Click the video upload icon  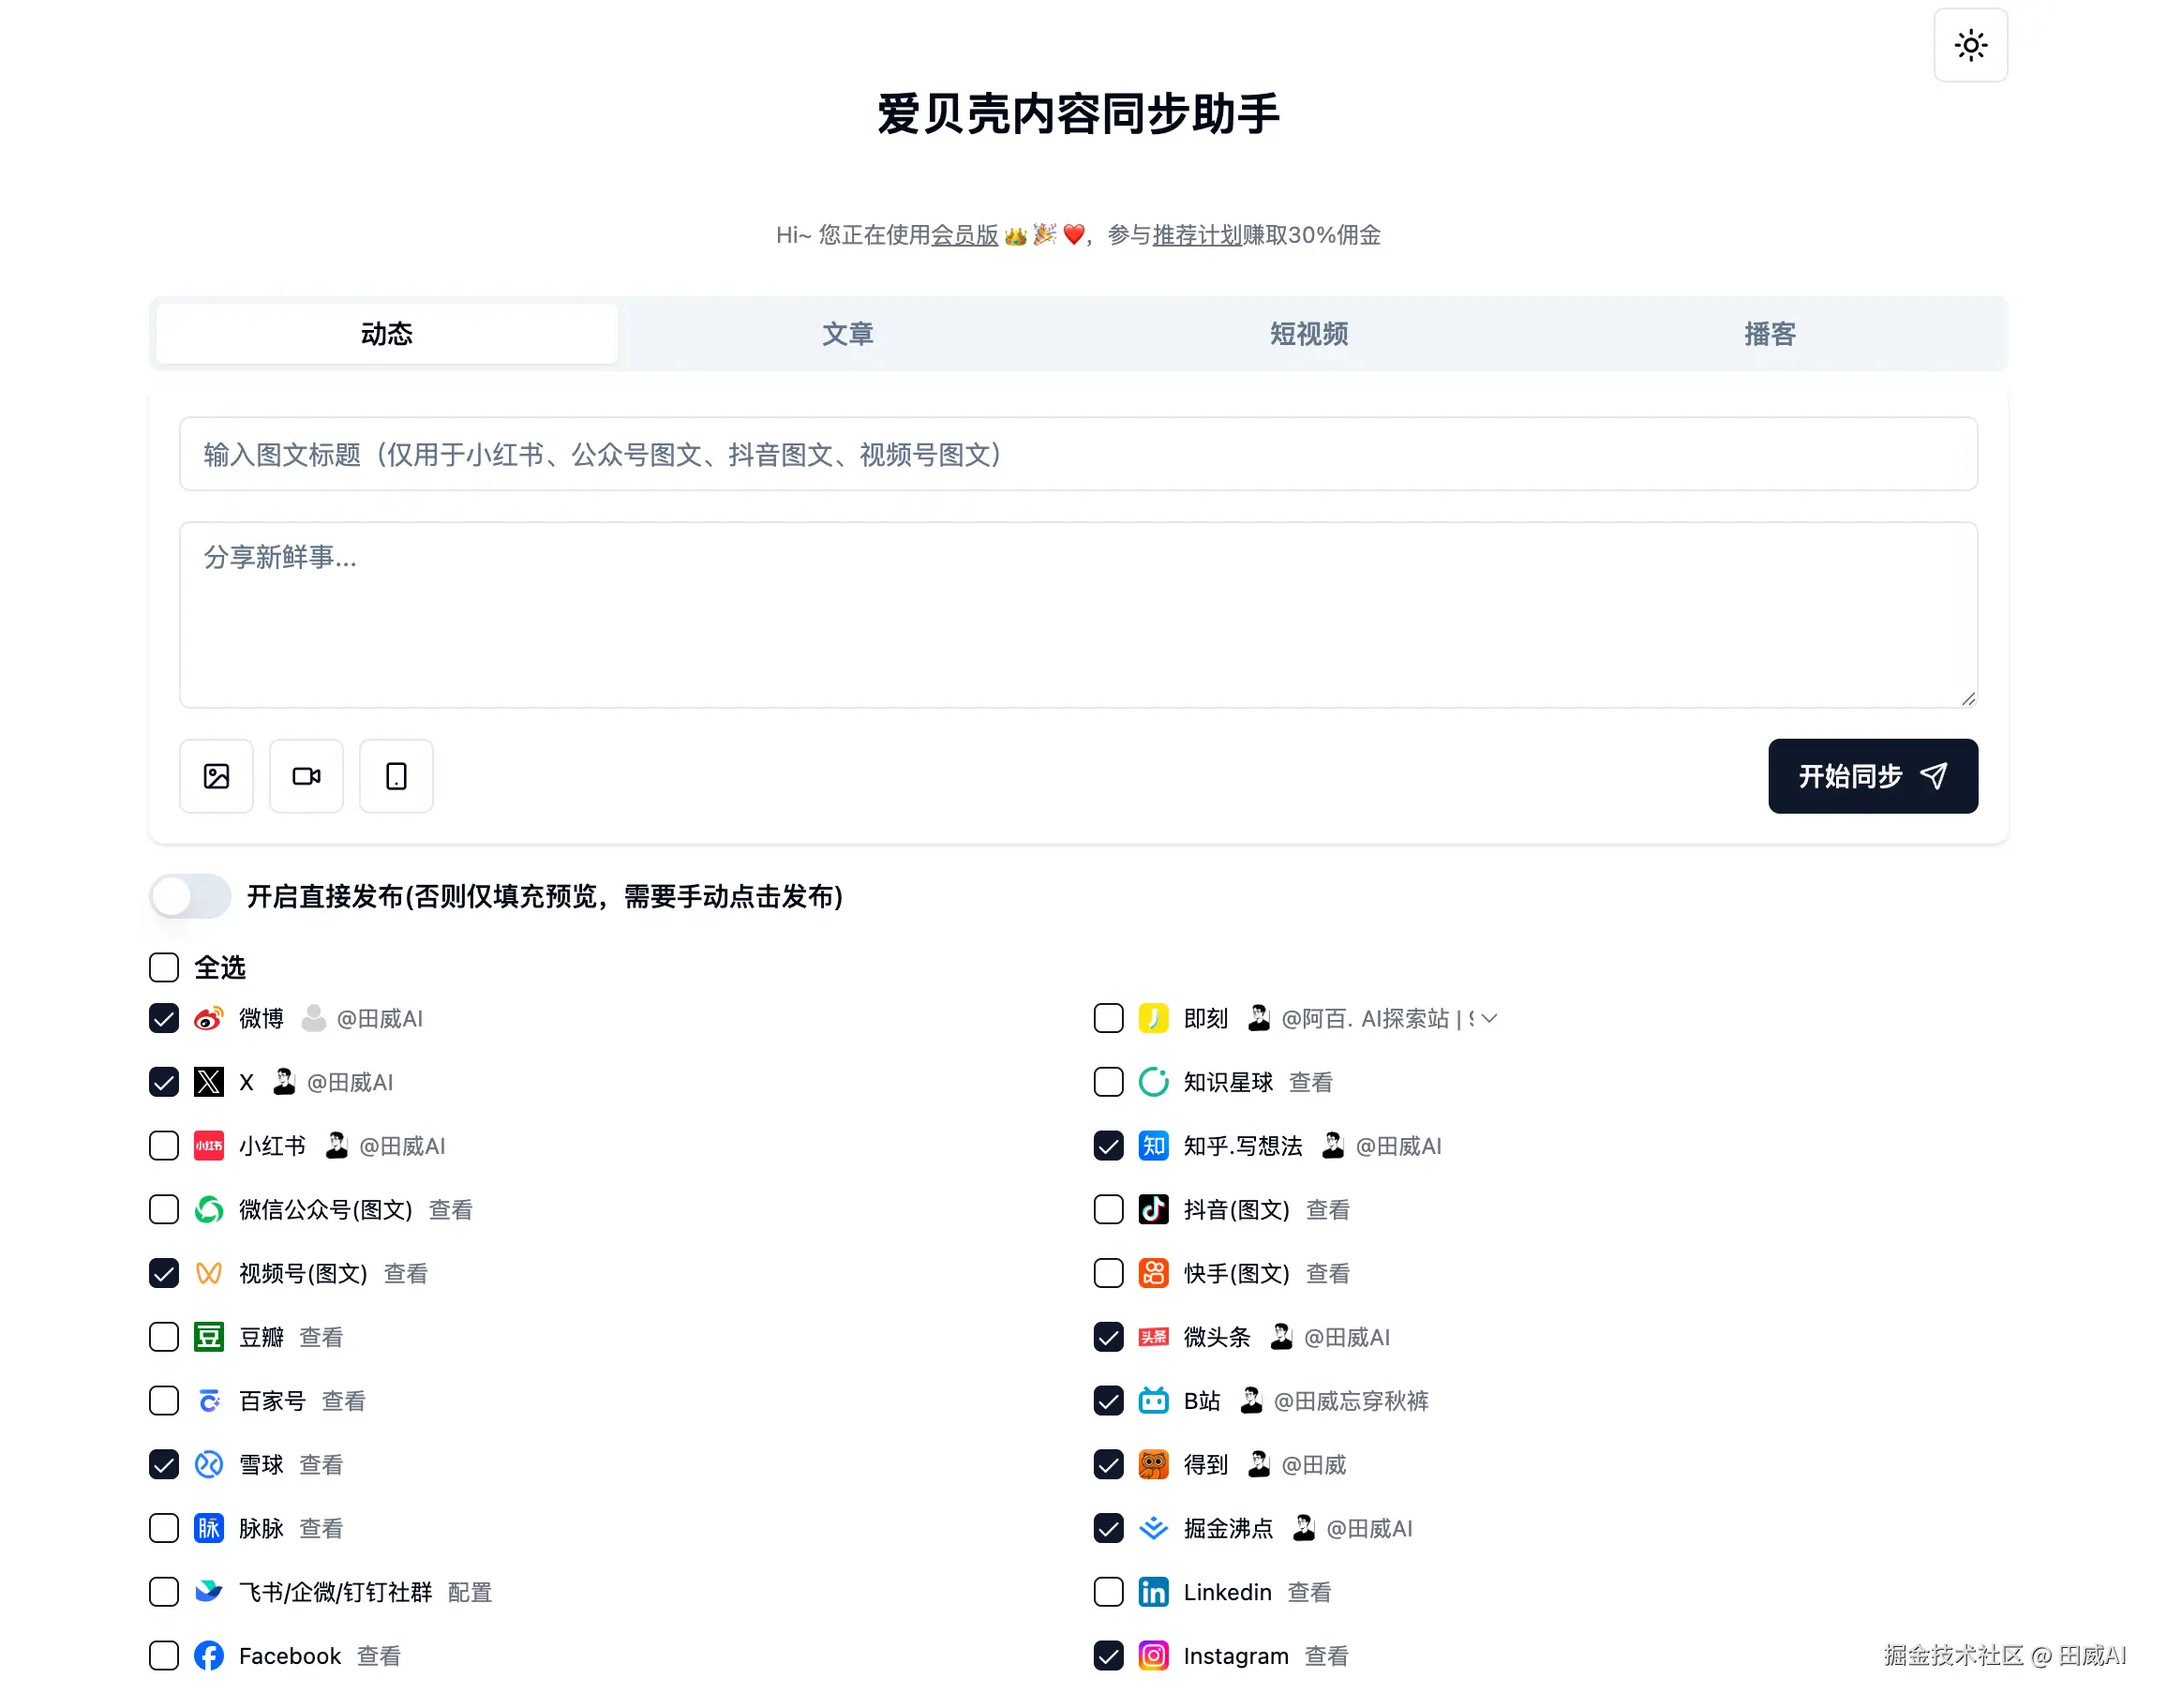306,776
